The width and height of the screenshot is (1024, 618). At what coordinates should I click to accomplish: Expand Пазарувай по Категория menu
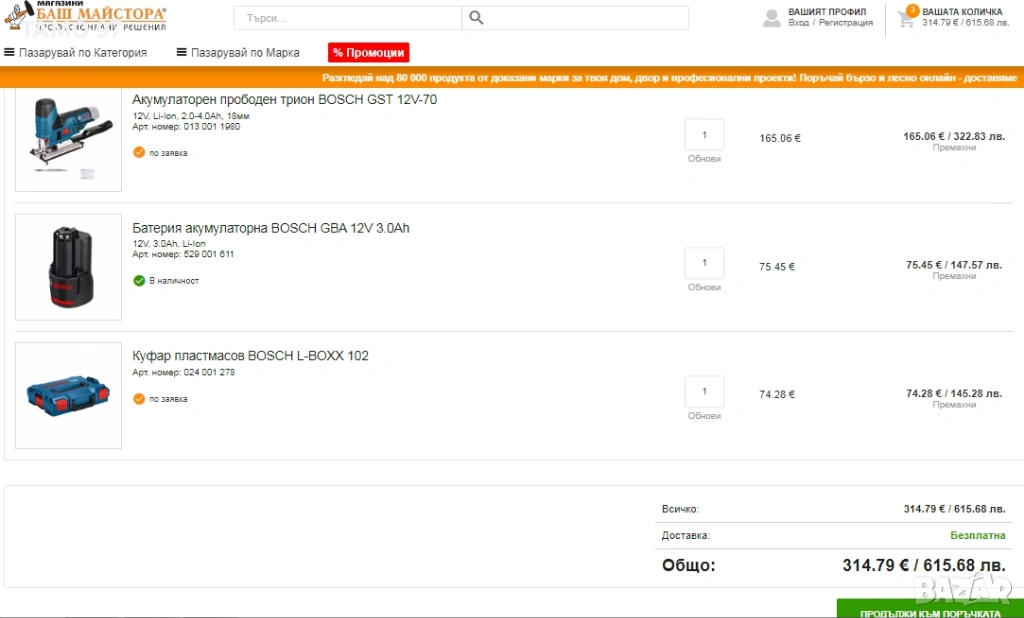click(76, 53)
